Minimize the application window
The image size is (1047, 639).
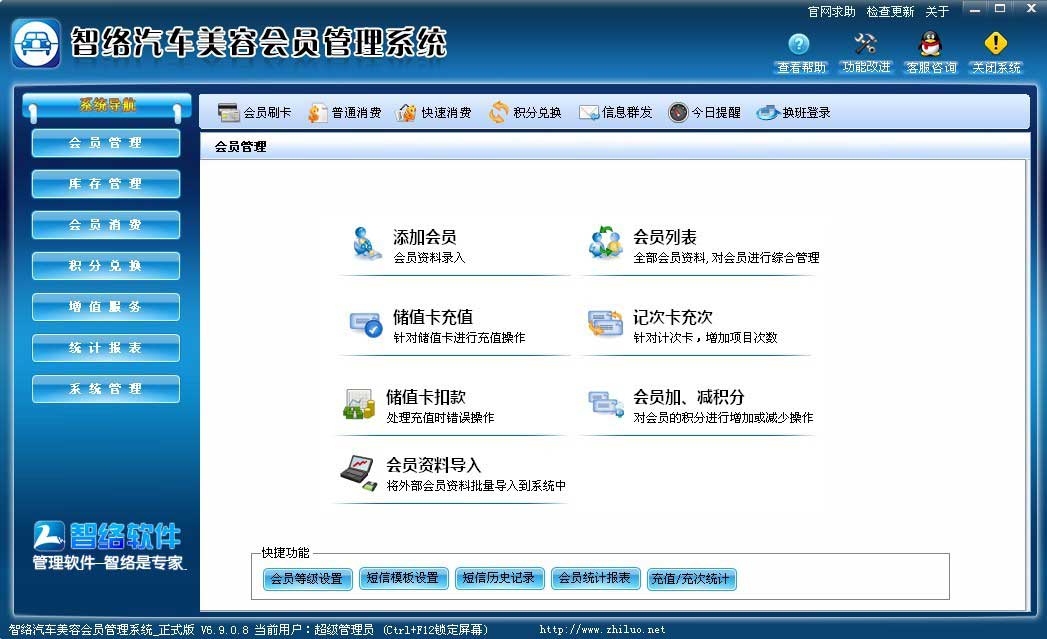(976, 9)
